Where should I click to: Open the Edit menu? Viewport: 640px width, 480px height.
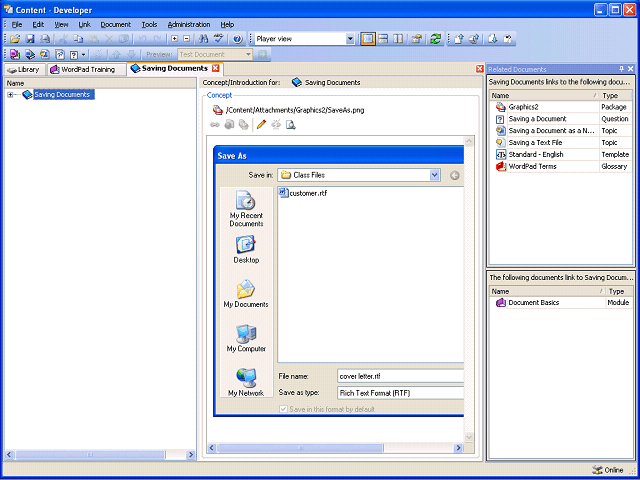[x=38, y=24]
